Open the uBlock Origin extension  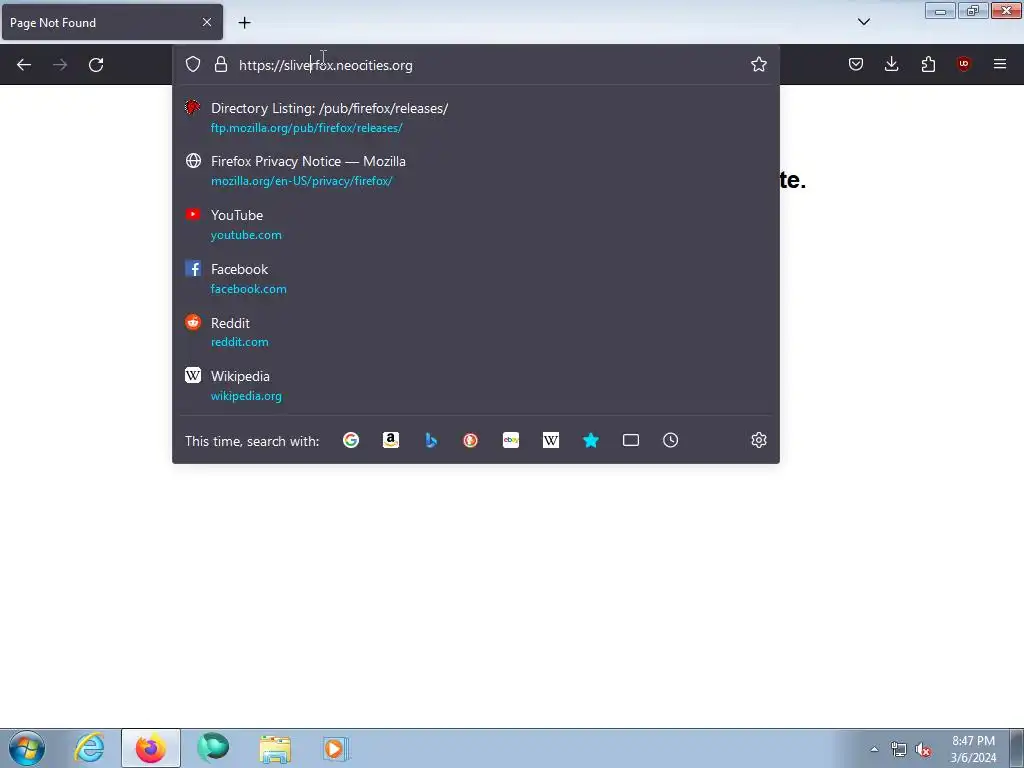963,64
